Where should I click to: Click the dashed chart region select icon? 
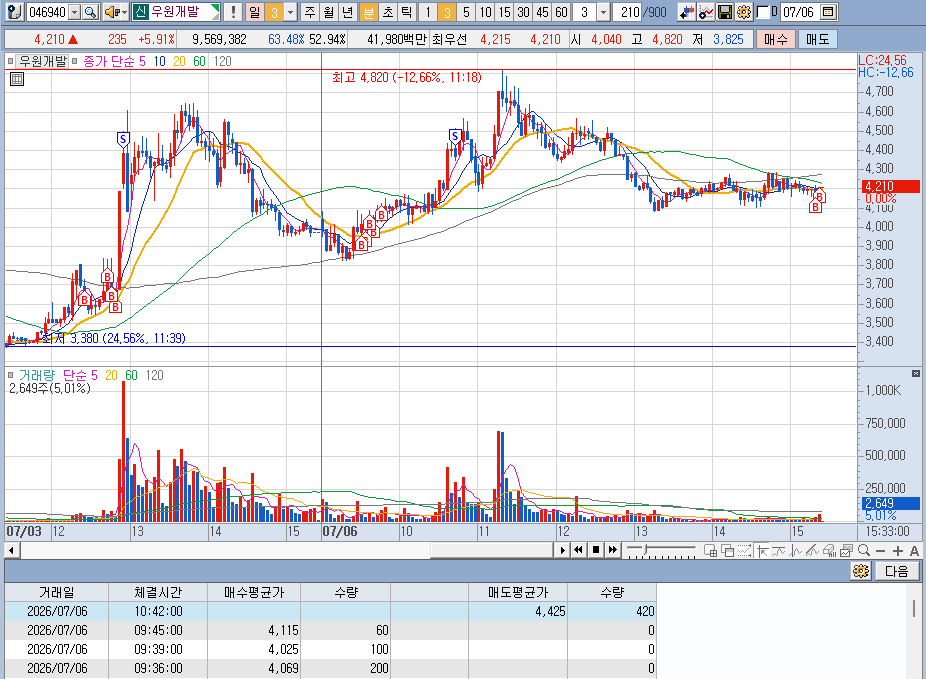coord(744,551)
